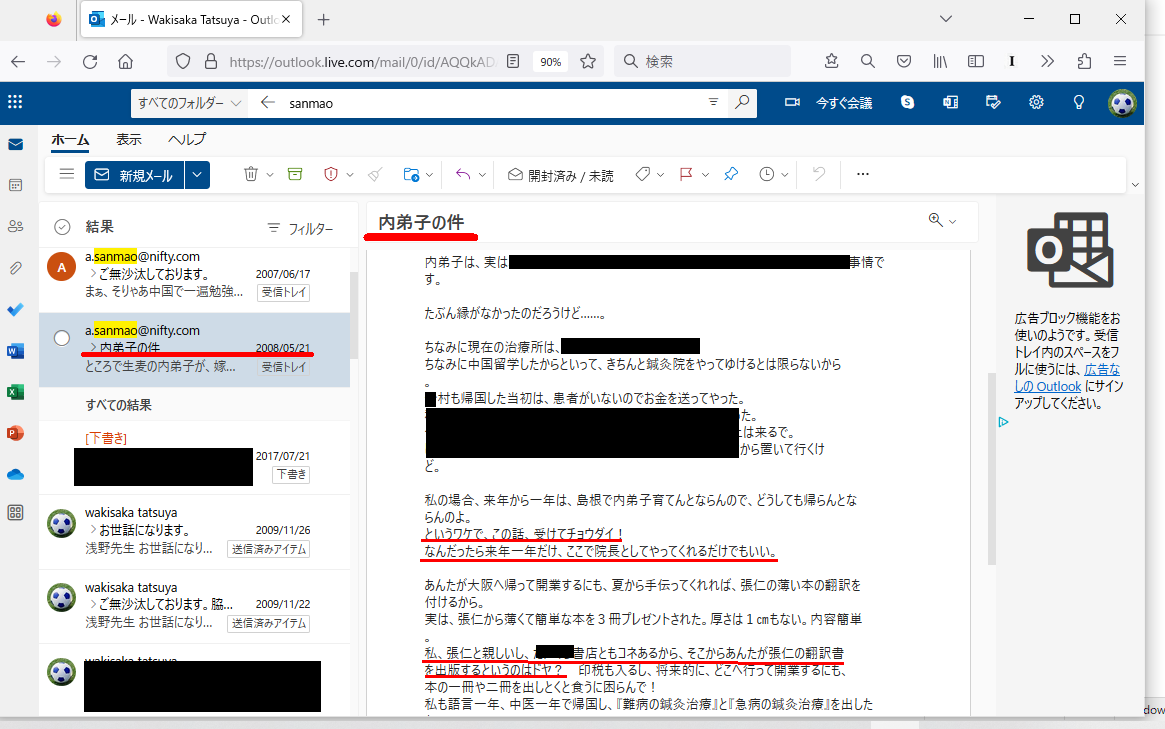Open the zoom dropdown in reading pane
Screen dimensions: 1165x729
pos(942,221)
